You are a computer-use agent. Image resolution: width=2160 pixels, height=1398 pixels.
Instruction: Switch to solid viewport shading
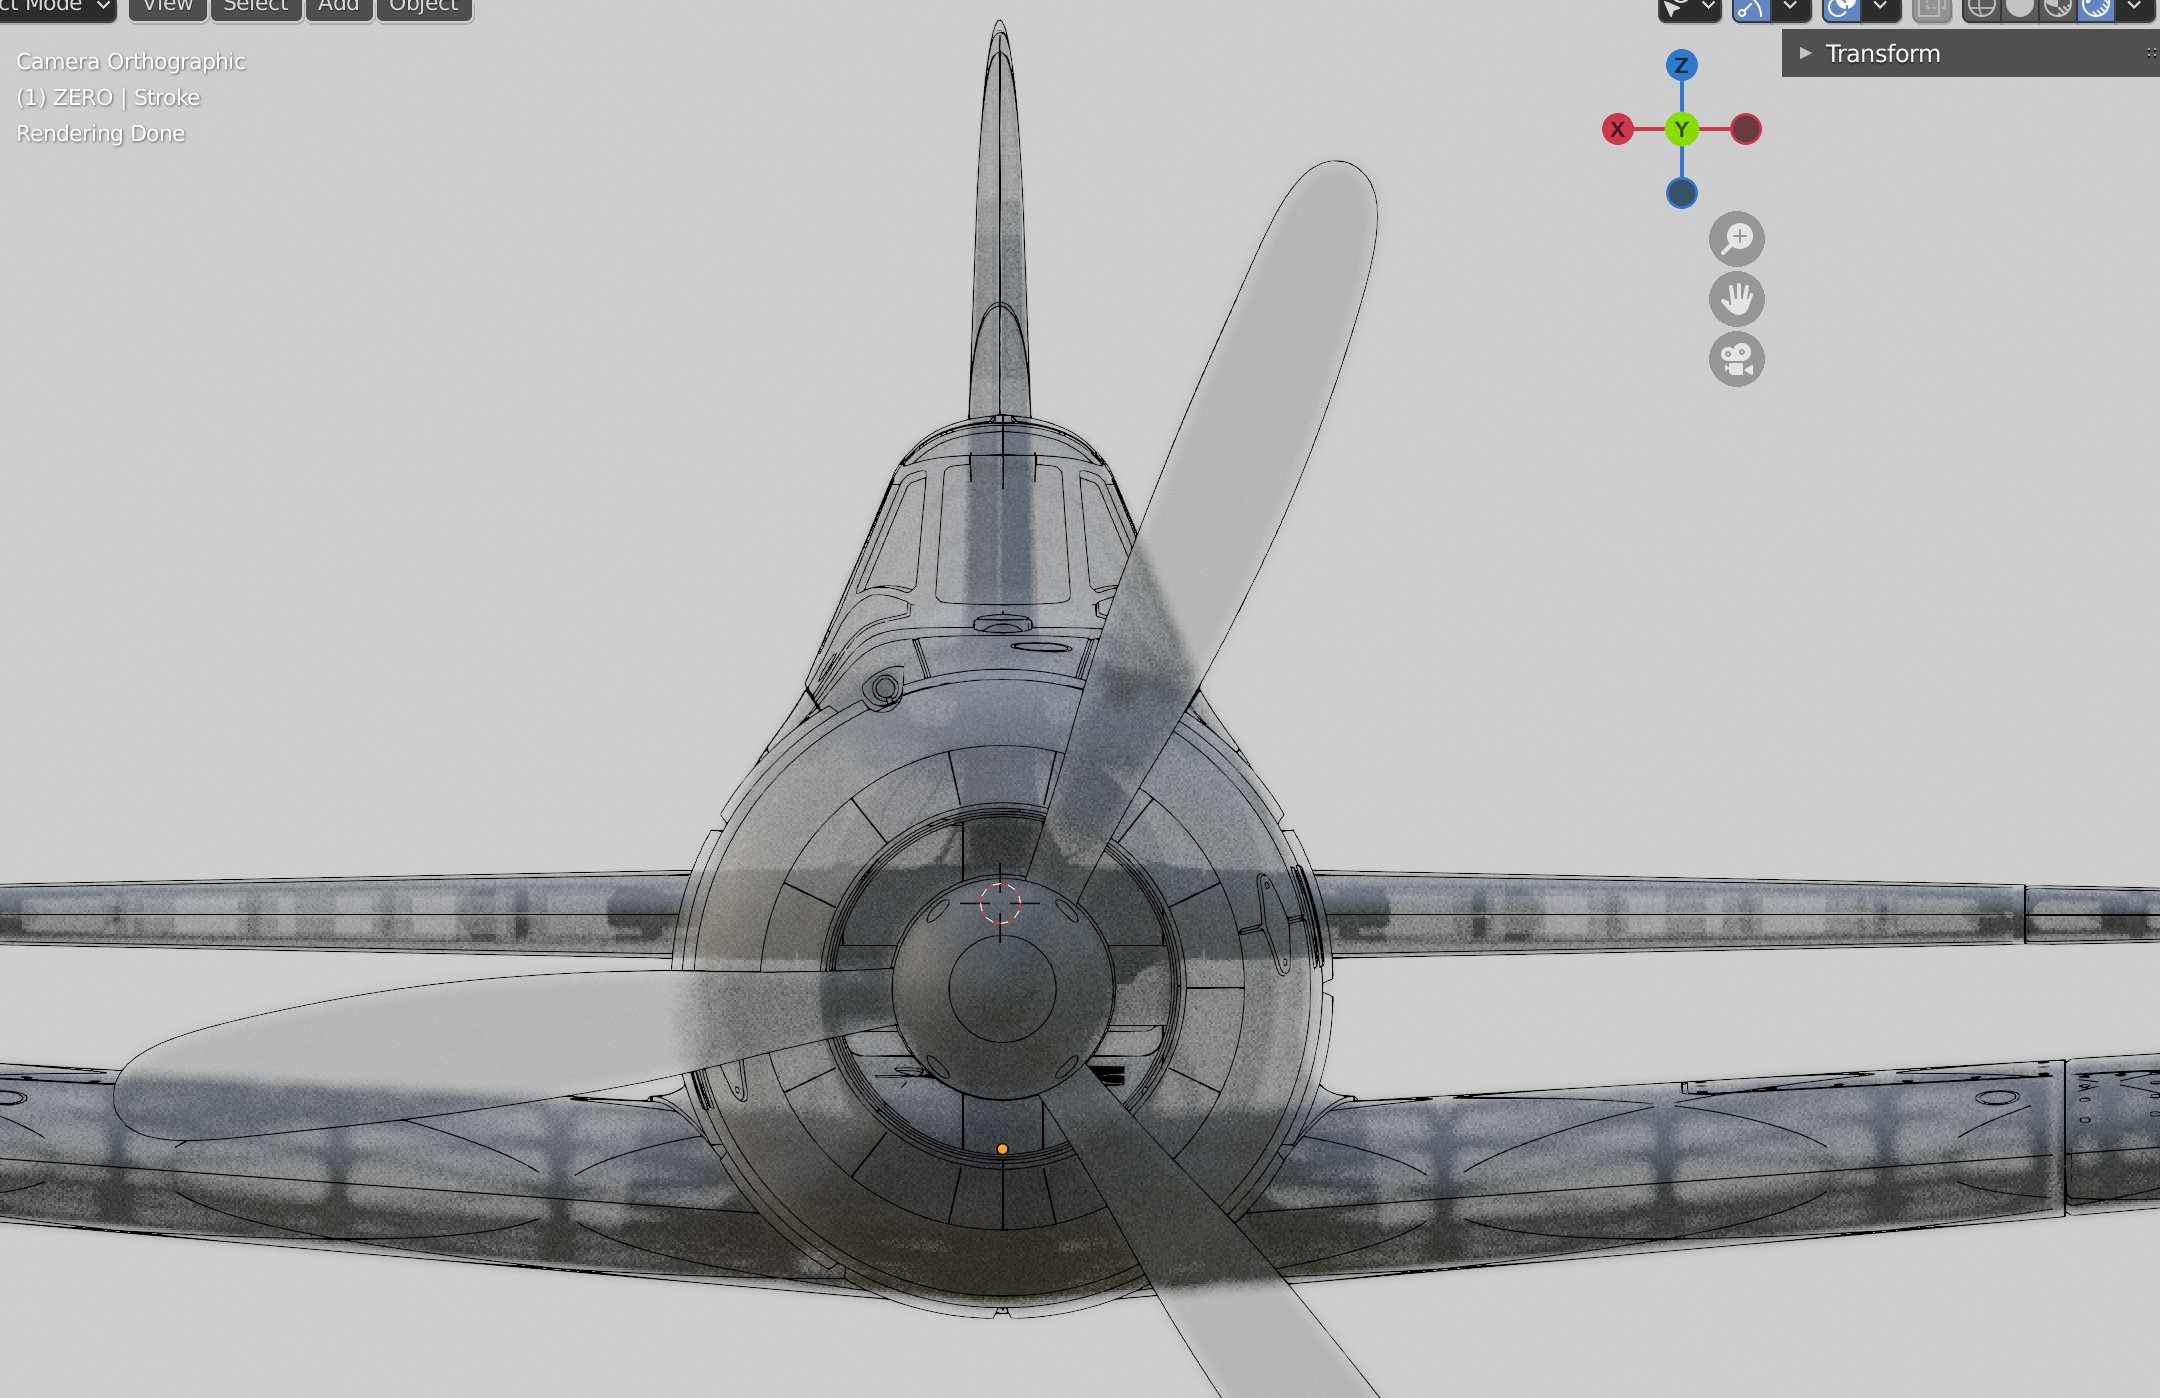click(2020, 8)
